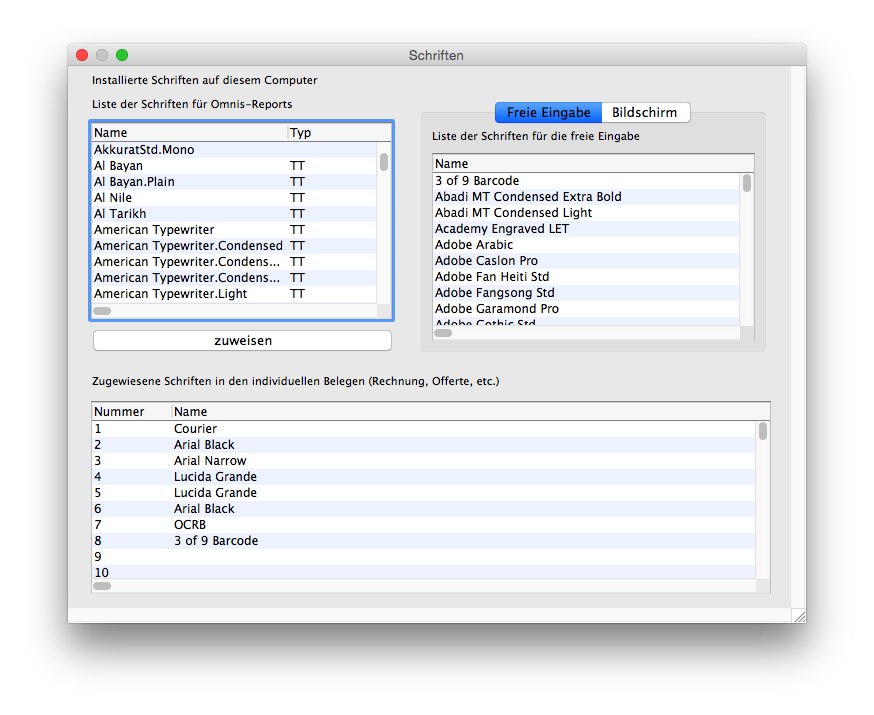Select 'American Typewriter' in the Omnis-Reports list
The width and height of the screenshot is (874, 715).
click(154, 230)
